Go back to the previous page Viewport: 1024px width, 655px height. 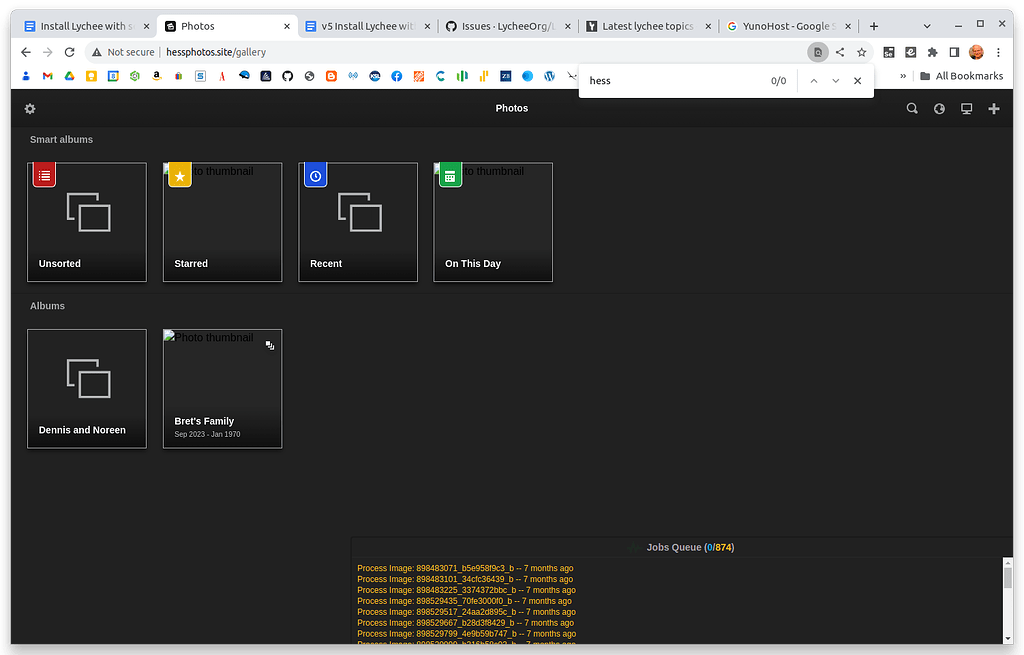(x=26, y=52)
